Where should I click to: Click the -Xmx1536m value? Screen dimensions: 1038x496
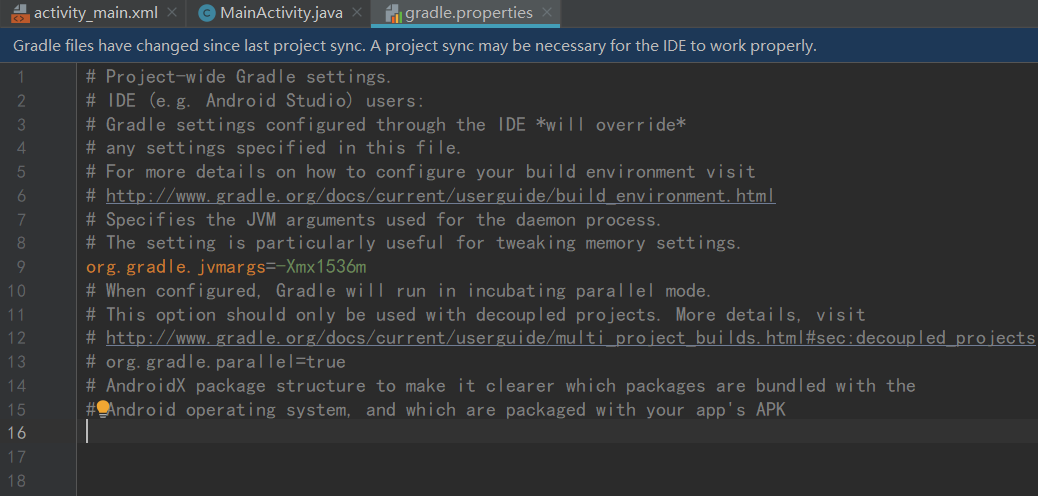tap(320, 267)
